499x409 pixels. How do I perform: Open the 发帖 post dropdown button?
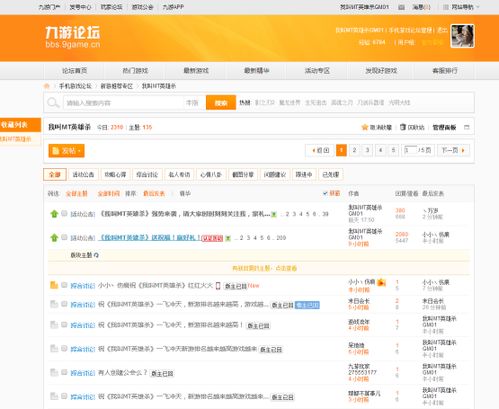point(66,151)
